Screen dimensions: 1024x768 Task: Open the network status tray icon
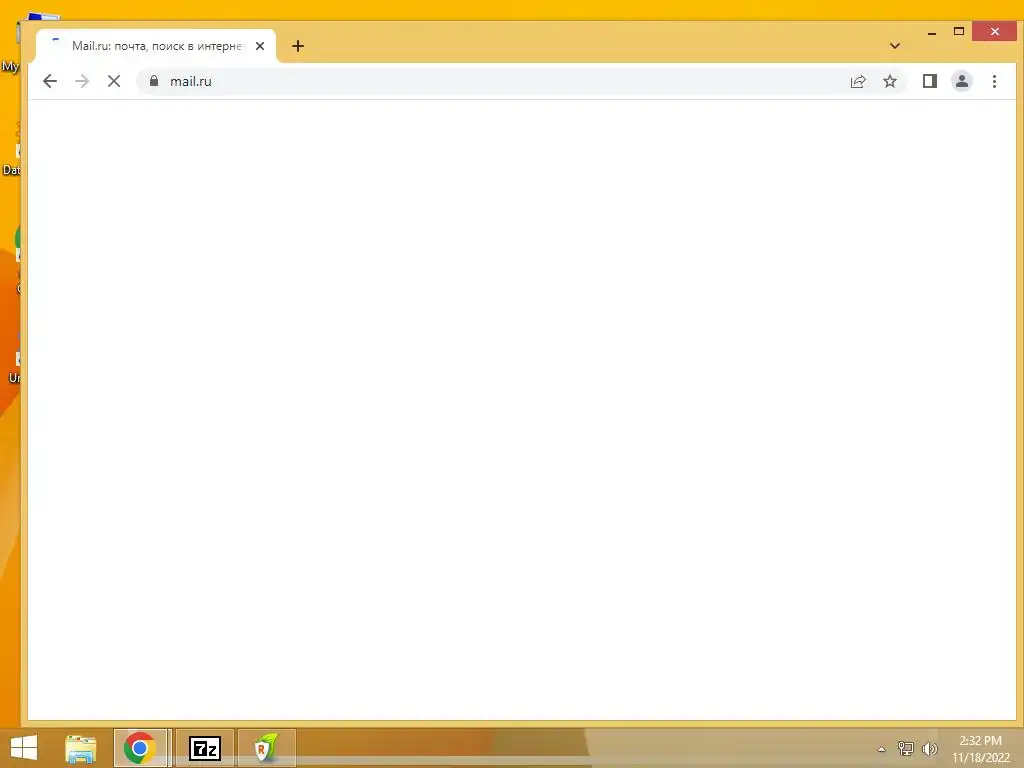tap(905, 749)
